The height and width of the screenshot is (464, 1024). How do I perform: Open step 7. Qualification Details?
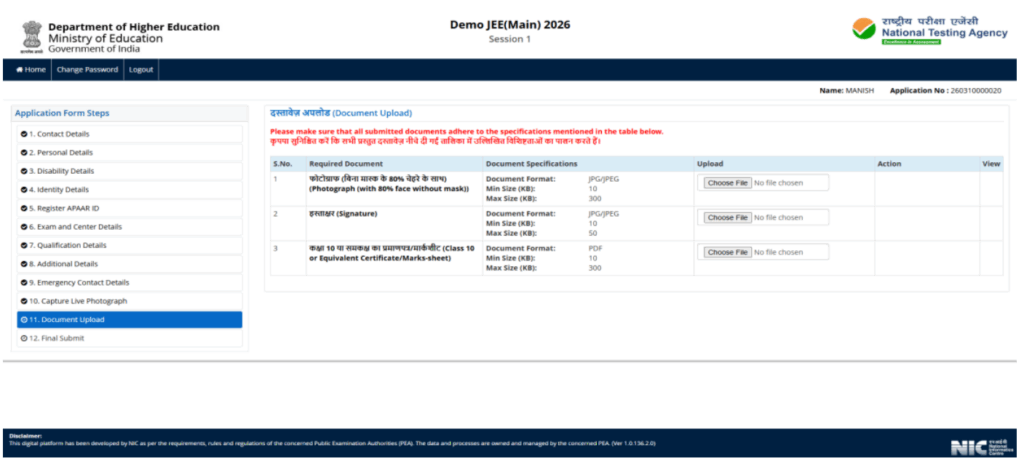[129, 245]
